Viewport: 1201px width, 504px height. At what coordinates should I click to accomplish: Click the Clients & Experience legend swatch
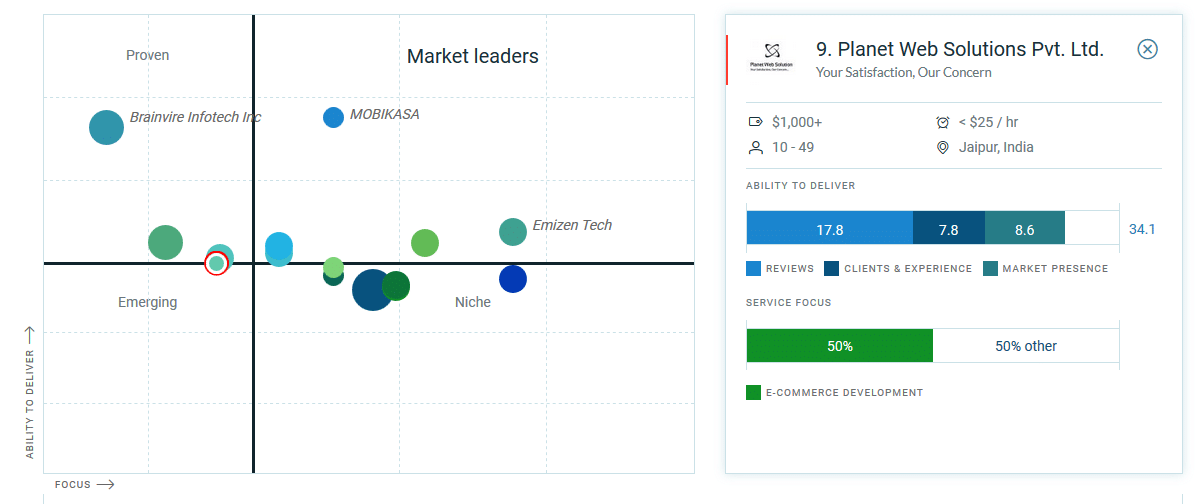click(x=832, y=268)
